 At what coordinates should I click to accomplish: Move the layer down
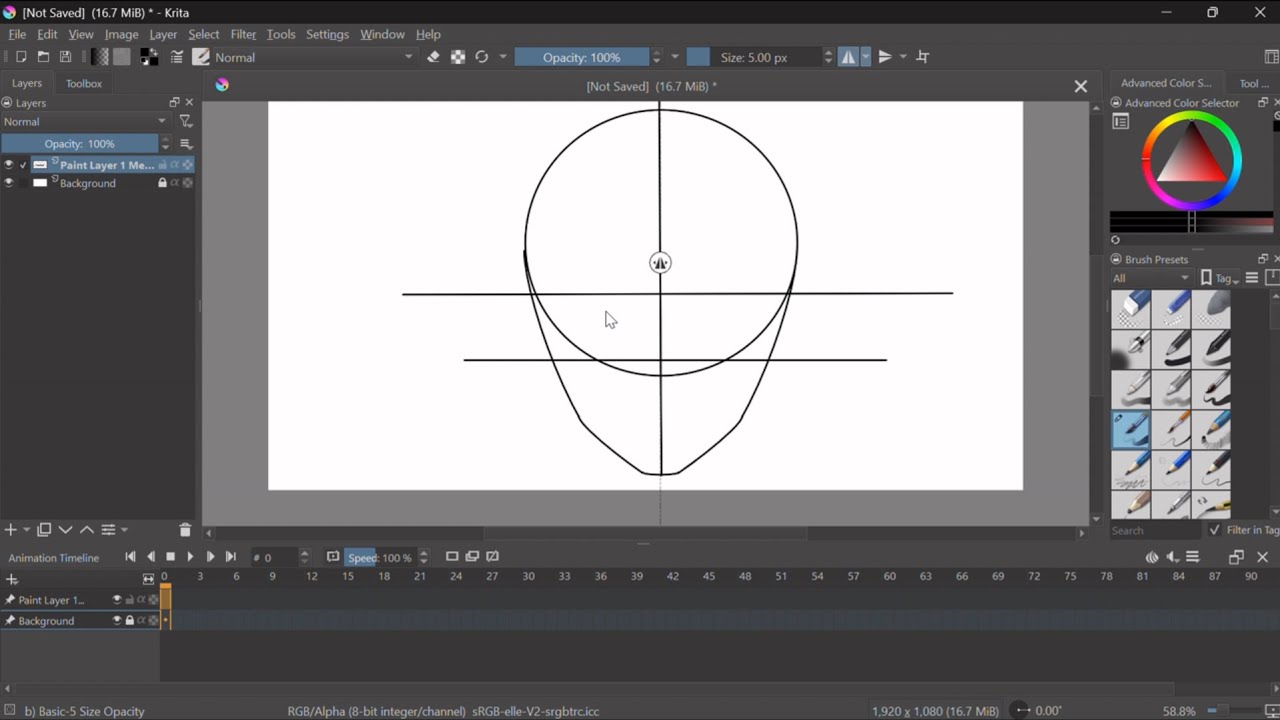click(66, 530)
